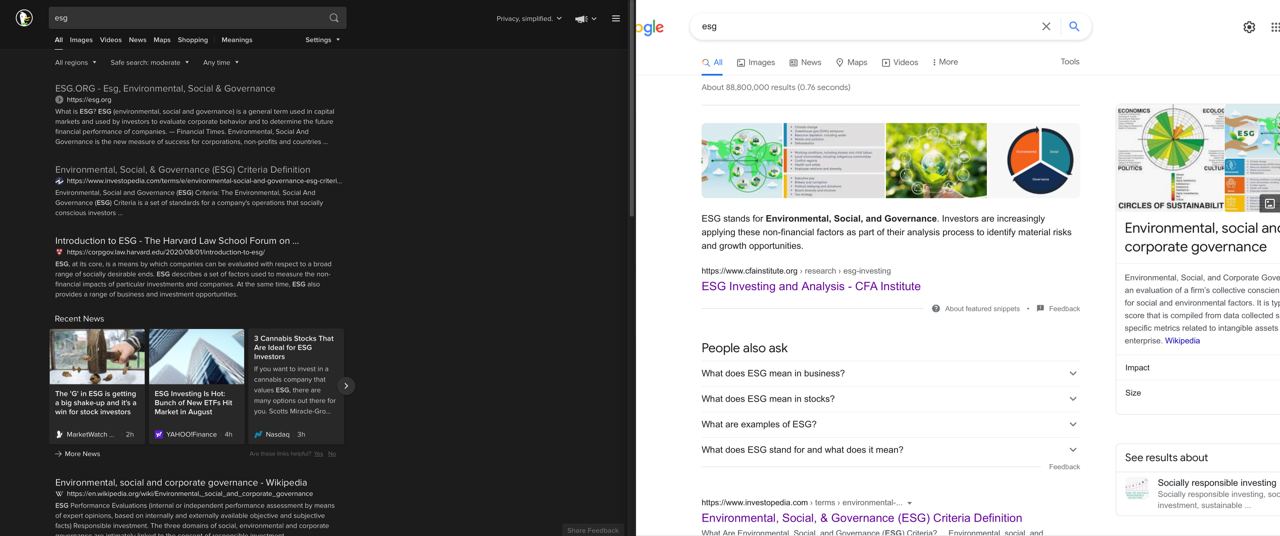Viewport: 1280px width, 536px height.
Task: Show next recent news items arrow
Action: point(346,385)
